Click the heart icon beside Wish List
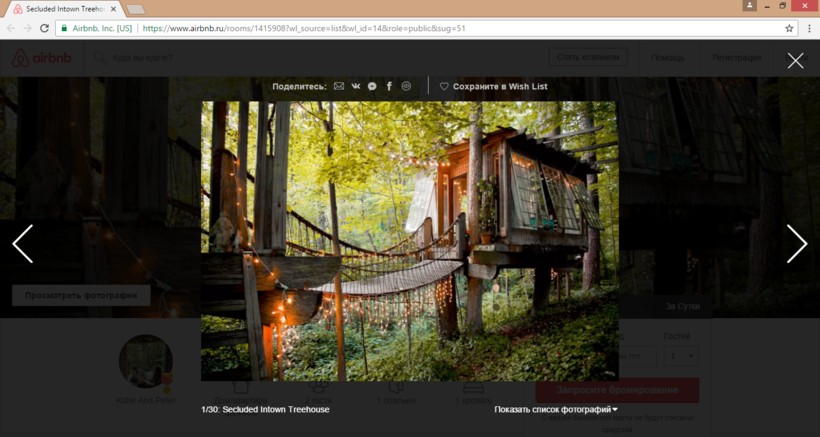 [444, 86]
